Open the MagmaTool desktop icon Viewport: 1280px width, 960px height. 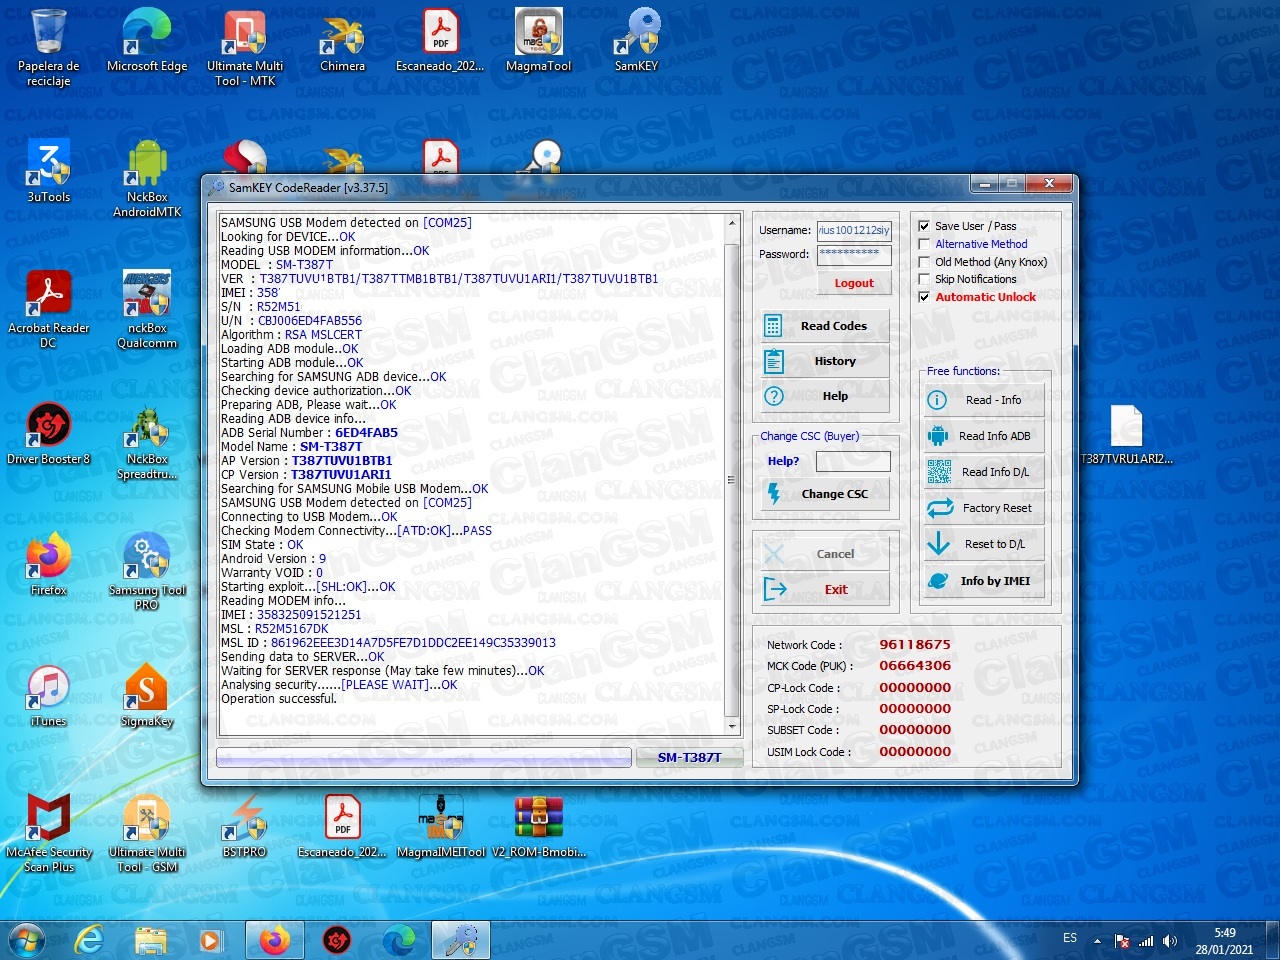pyautogui.click(x=538, y=40)
